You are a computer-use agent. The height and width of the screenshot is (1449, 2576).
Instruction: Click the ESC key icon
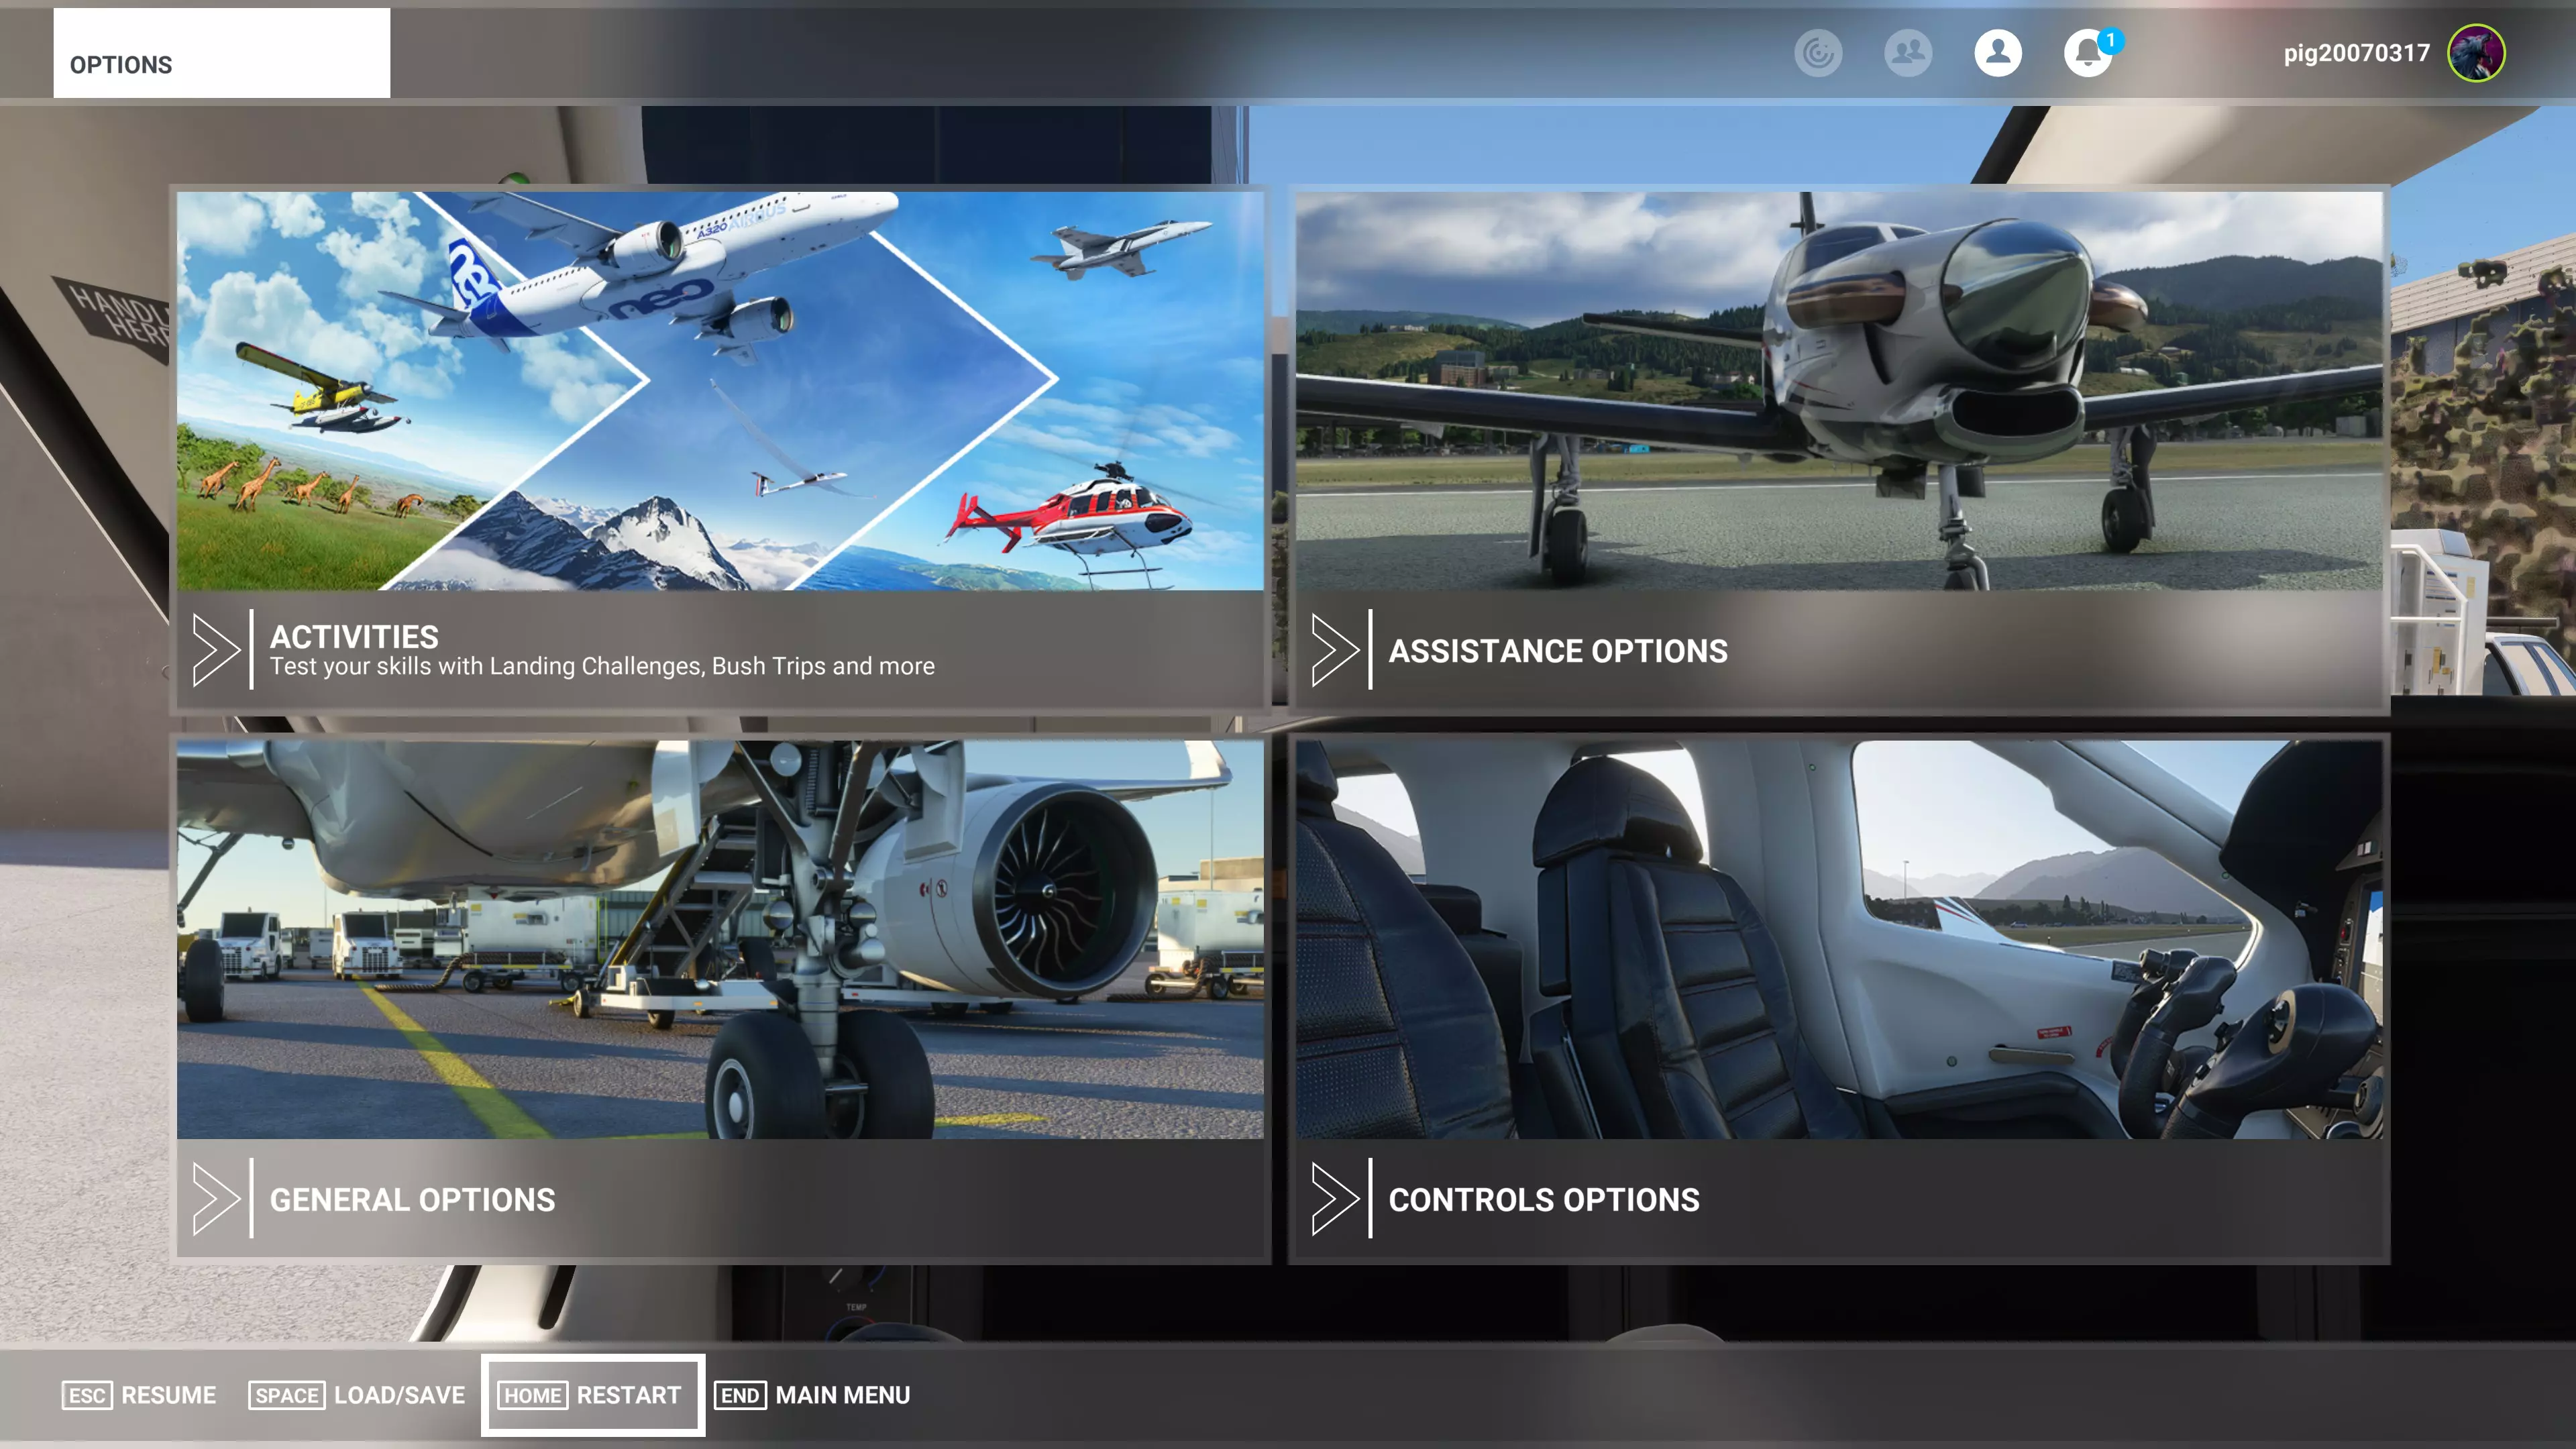(x=87, y=1395)
